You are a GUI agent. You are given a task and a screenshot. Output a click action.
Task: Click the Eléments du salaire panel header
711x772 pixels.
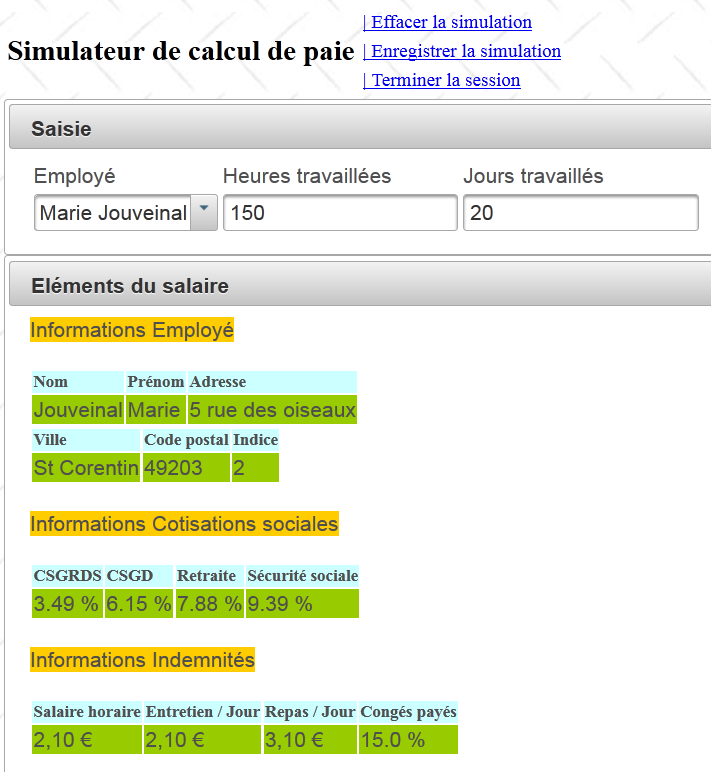click(x=360, y=286)
